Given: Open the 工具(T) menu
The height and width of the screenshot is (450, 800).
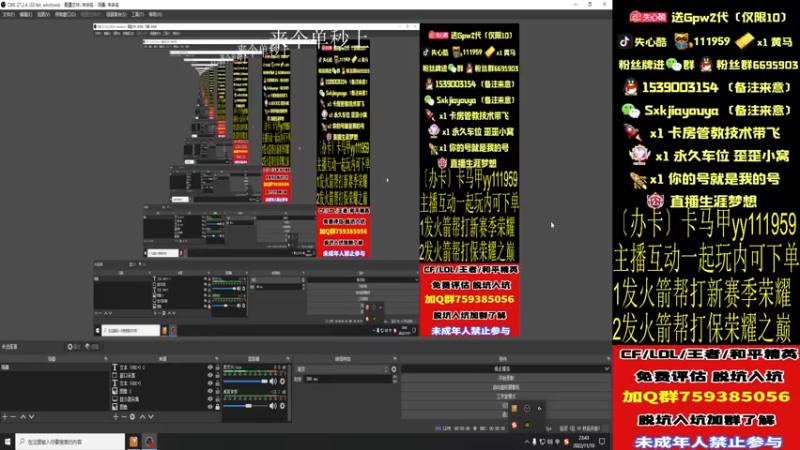Looking at the screenshot, I should [x=137, y=14].
